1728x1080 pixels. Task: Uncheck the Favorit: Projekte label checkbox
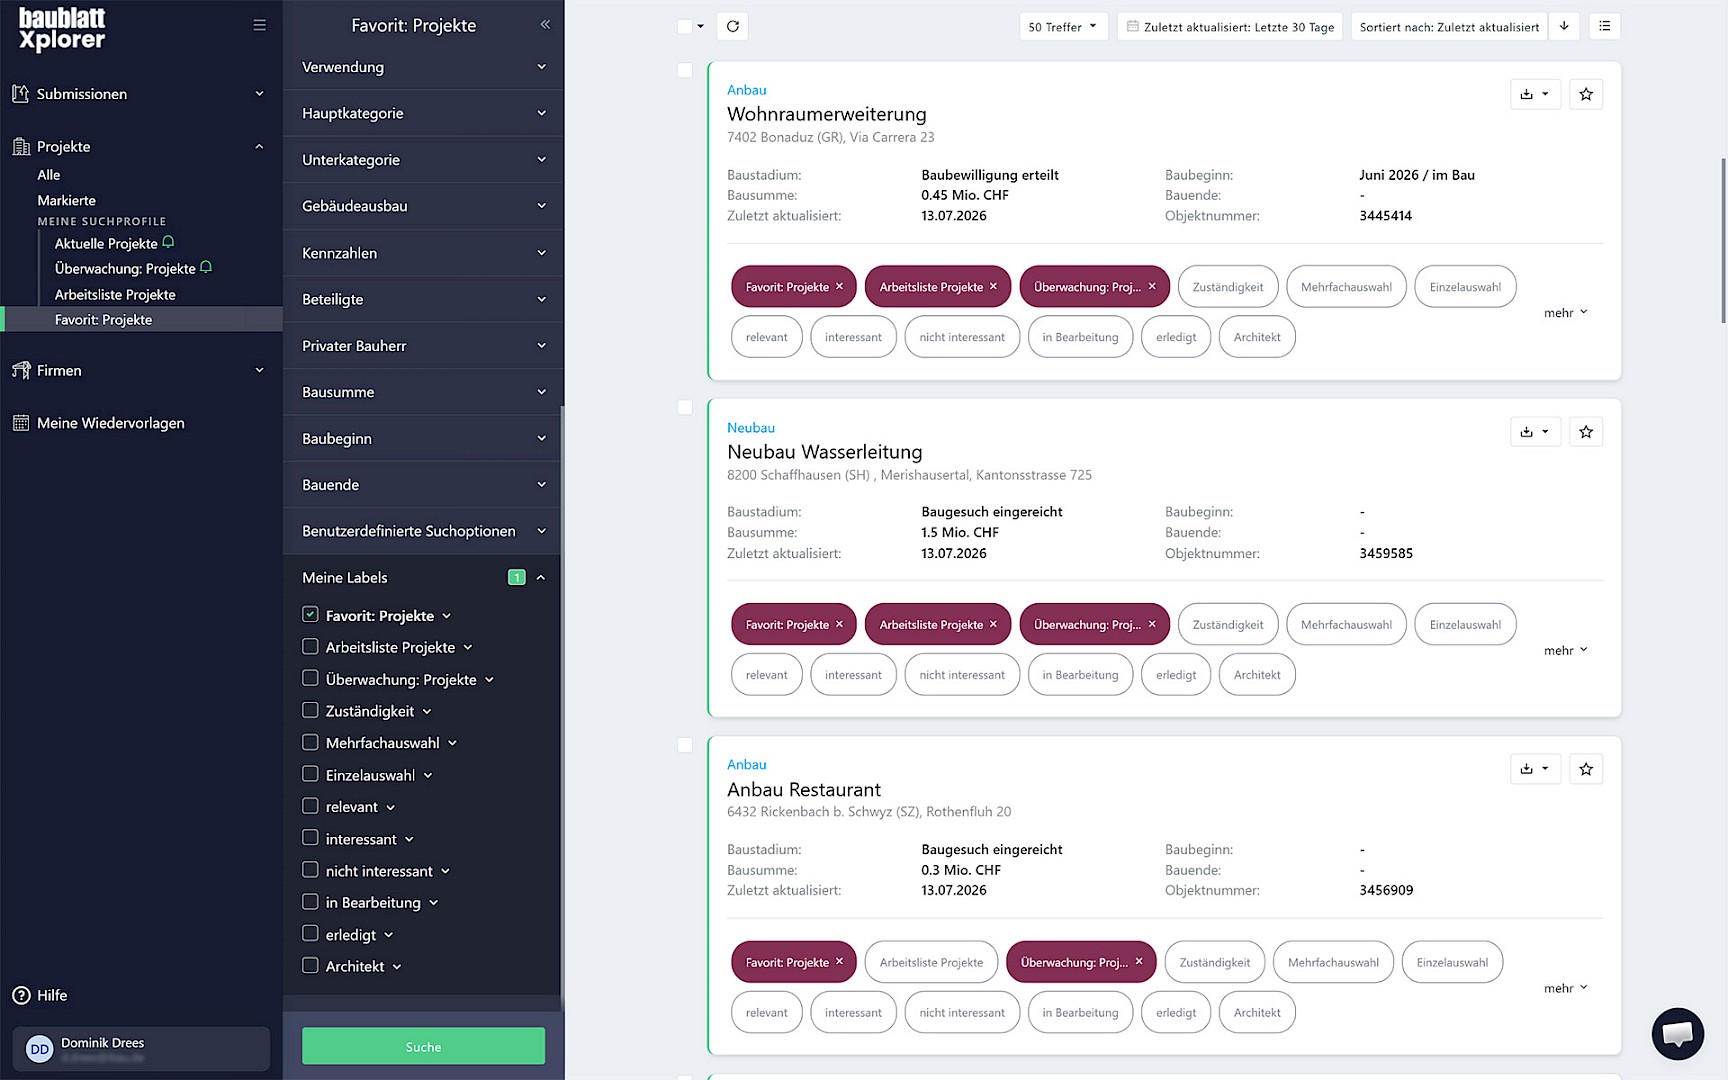coord(310,615)
